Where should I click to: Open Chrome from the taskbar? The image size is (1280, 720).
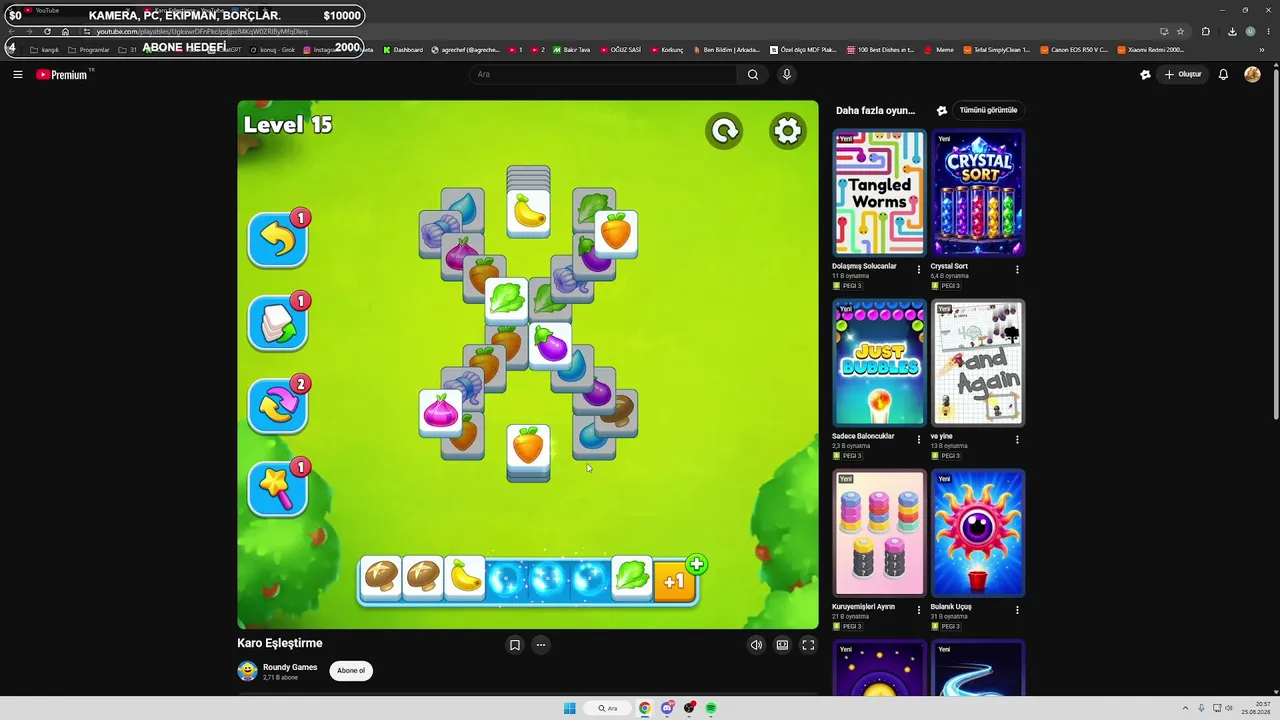645,708
